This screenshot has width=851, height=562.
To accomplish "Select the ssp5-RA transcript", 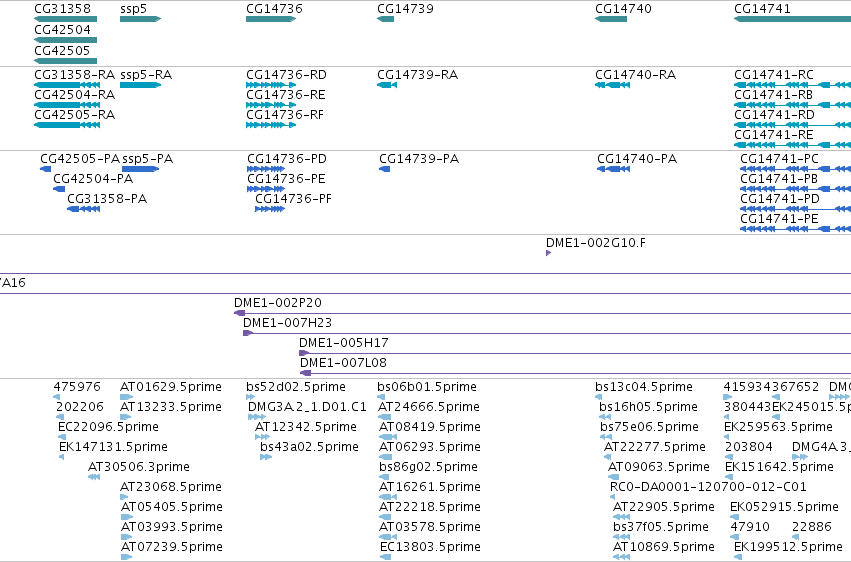I will (141, 85).
